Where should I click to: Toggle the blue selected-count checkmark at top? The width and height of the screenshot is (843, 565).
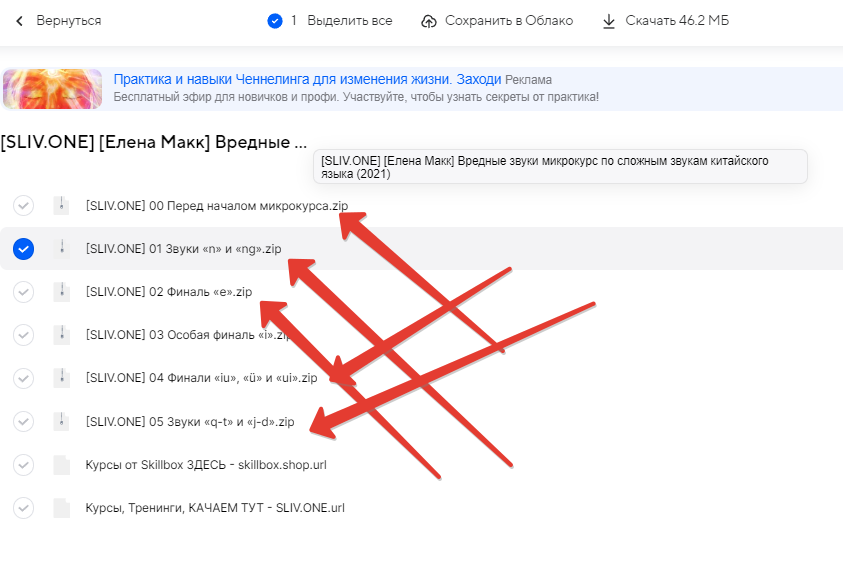275,21
